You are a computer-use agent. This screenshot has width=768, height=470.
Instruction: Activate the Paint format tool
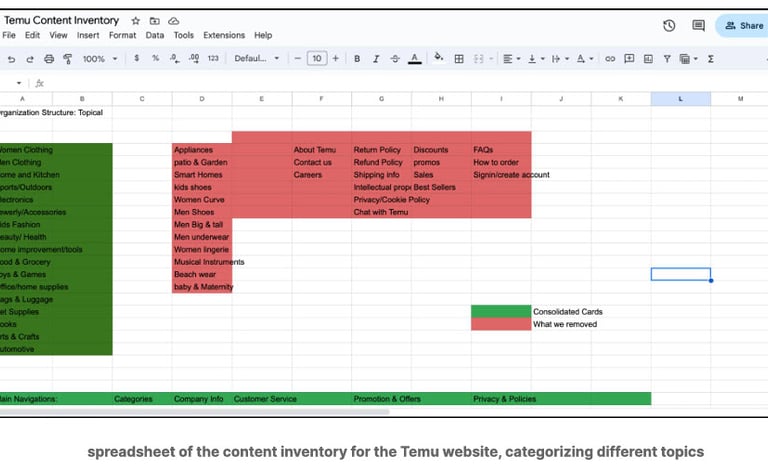[x=68, y=59]
